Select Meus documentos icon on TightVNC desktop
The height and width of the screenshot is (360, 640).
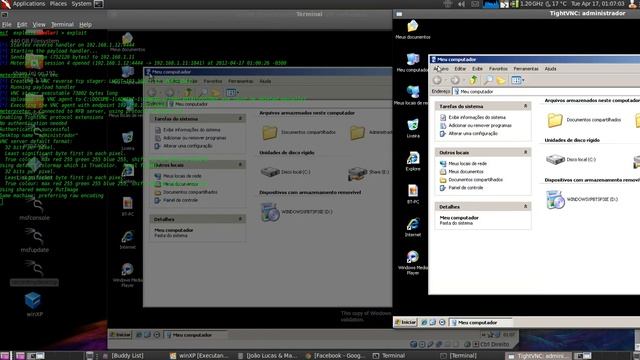click(x=413, y=30)
